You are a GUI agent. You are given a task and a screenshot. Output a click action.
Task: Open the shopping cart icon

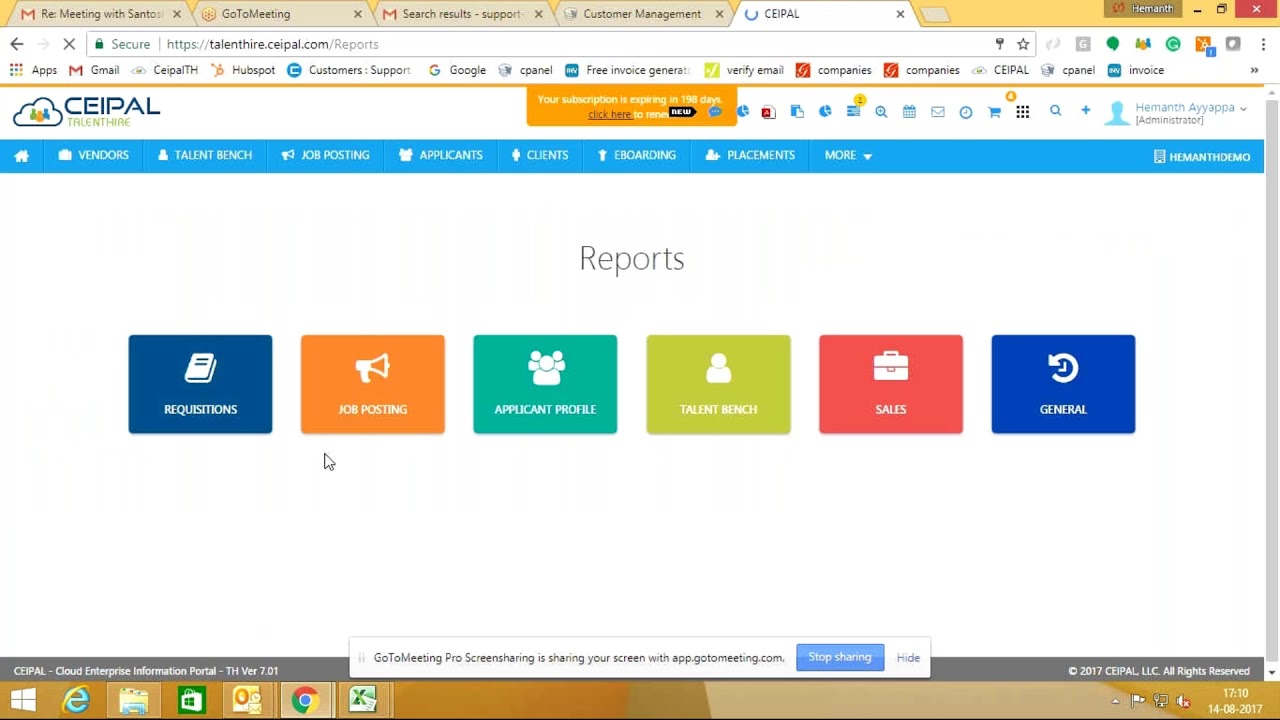coord(994,112)
